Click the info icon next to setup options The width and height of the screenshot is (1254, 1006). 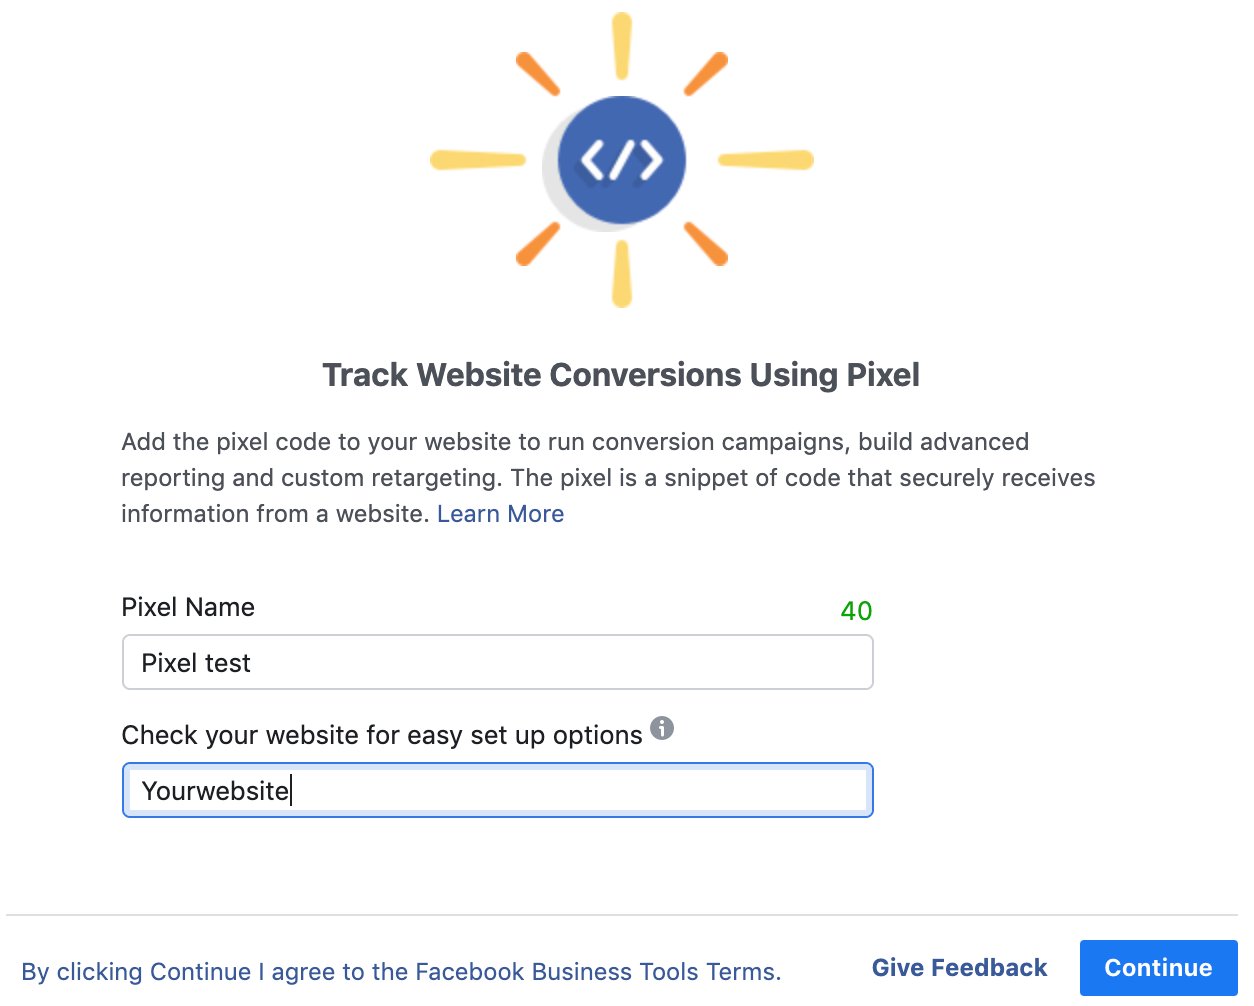[x=662, y=728]
